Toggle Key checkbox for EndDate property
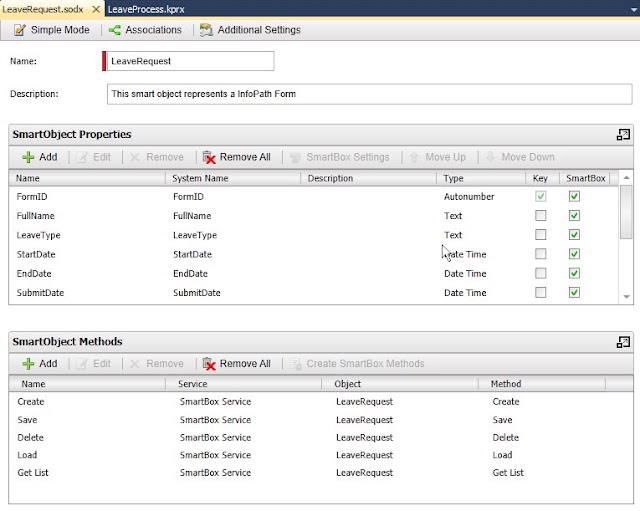This screenshot has width=640, height=511. (540, 273)
